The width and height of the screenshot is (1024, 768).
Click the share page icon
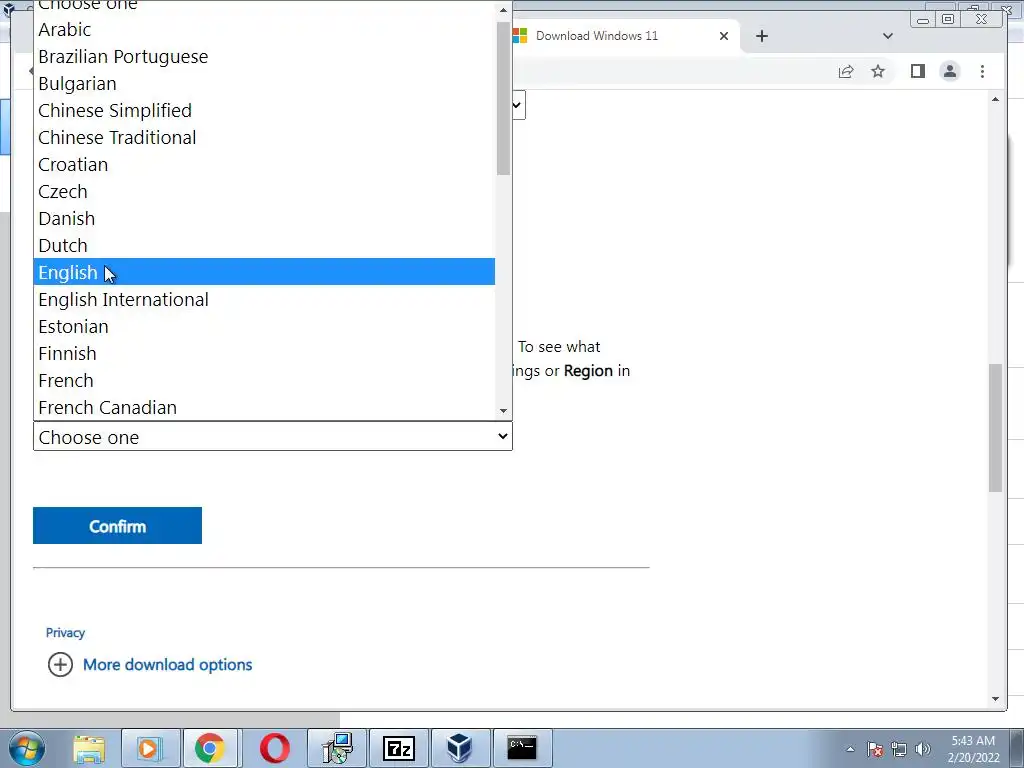point(846,72)
